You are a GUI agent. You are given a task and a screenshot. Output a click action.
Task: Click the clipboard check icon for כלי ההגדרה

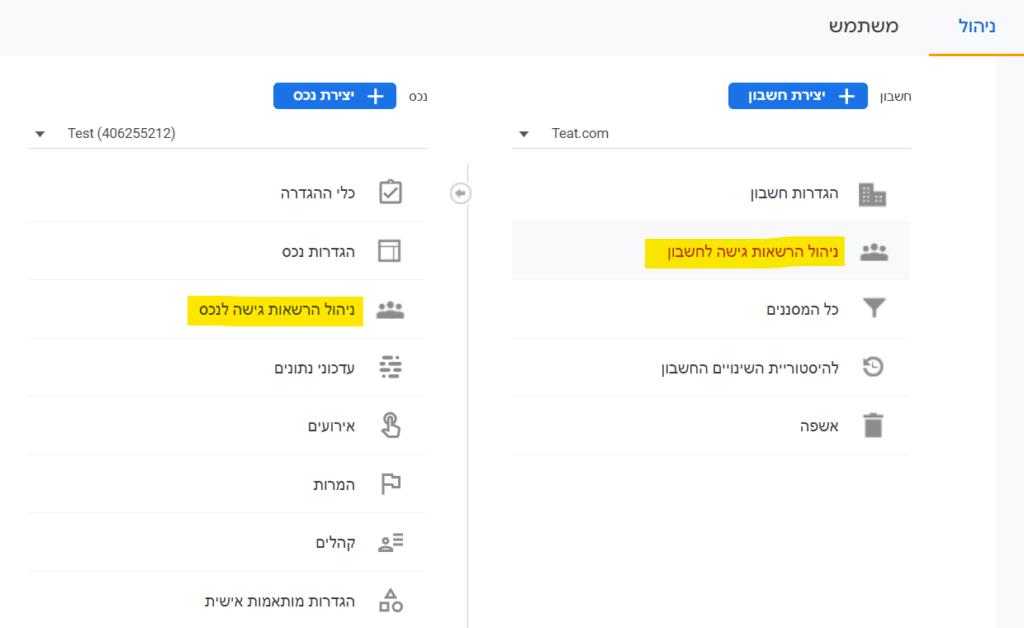390,193
